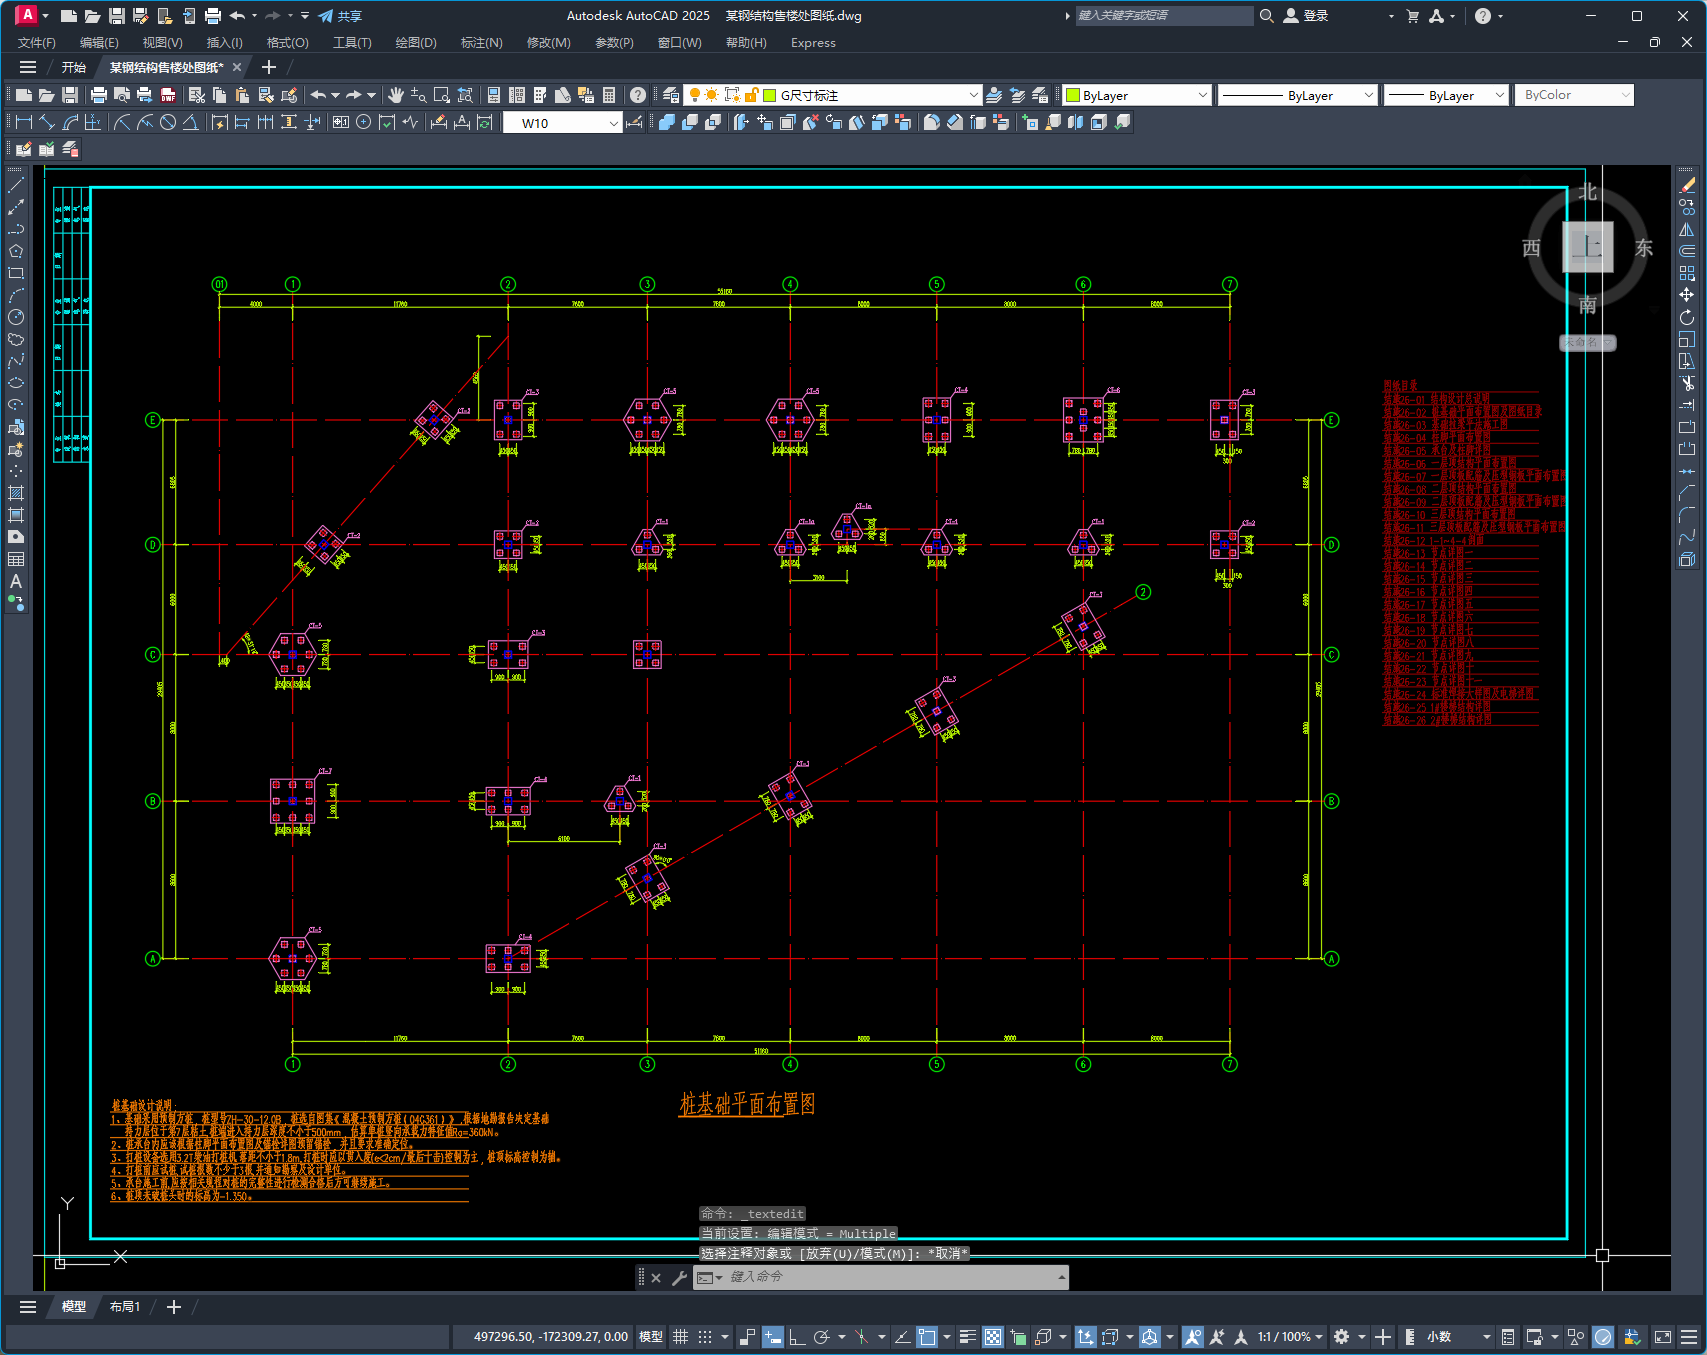
Task: Open the Express menu
Action: (x=813, y=43)
